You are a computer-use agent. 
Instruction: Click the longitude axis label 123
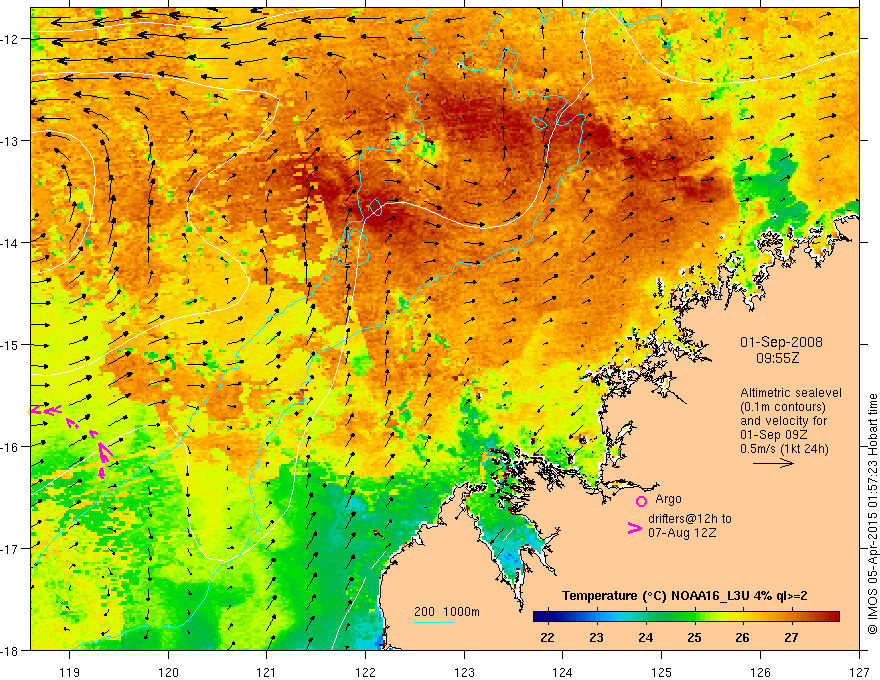click(464, 672)
